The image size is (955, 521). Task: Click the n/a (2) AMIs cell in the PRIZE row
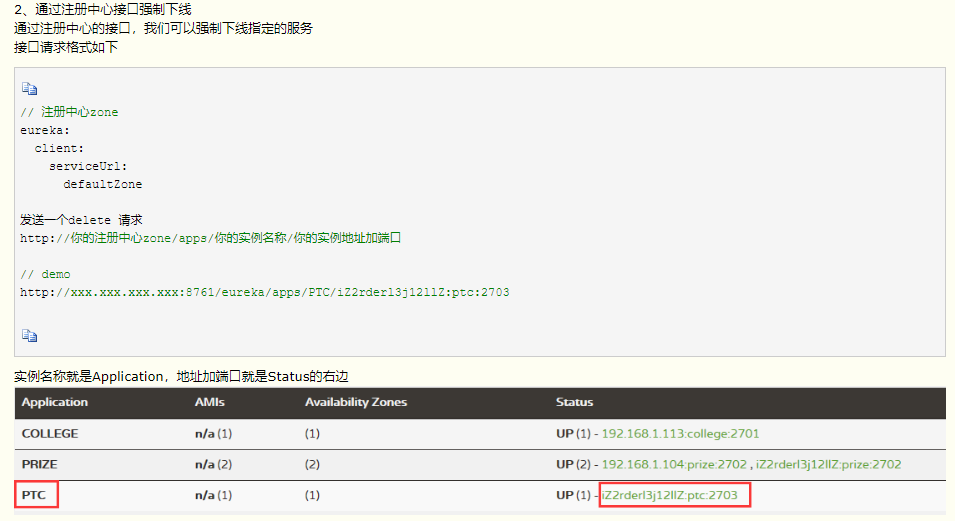pyautogui.click(x=213, y=464)
